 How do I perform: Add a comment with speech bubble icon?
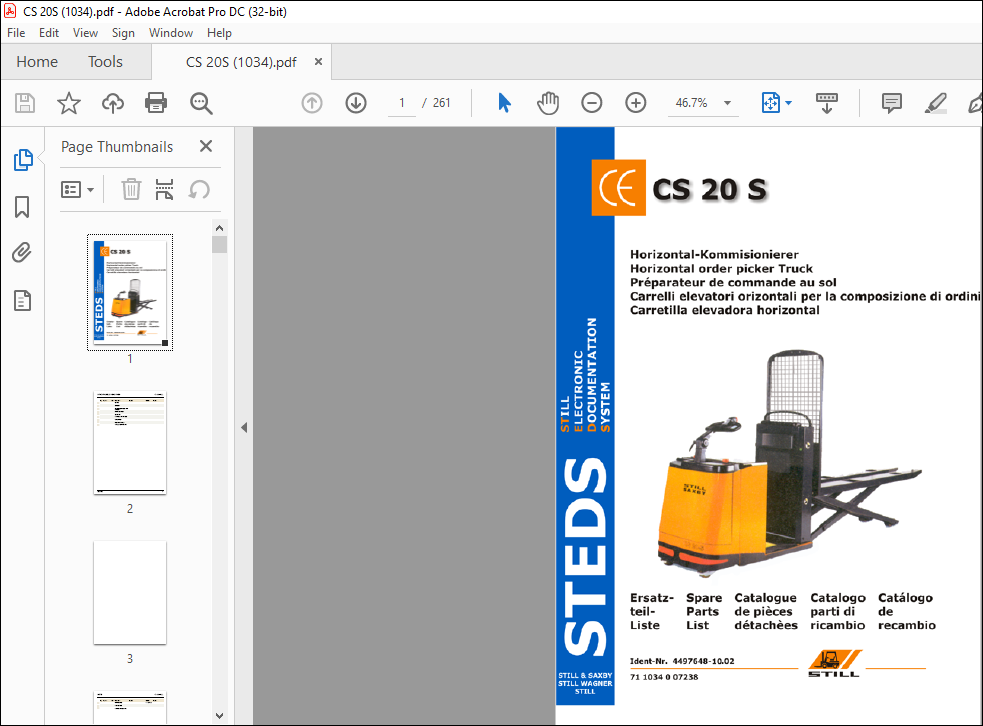pos(891,103)
